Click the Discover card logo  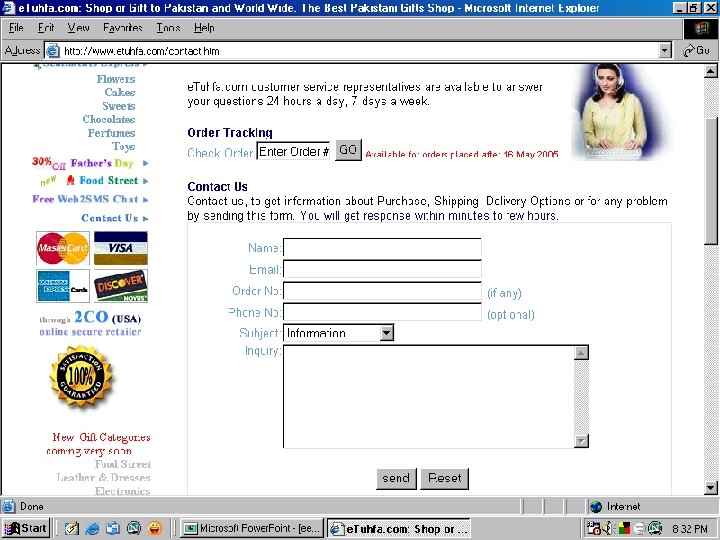[x=121, y=286]
